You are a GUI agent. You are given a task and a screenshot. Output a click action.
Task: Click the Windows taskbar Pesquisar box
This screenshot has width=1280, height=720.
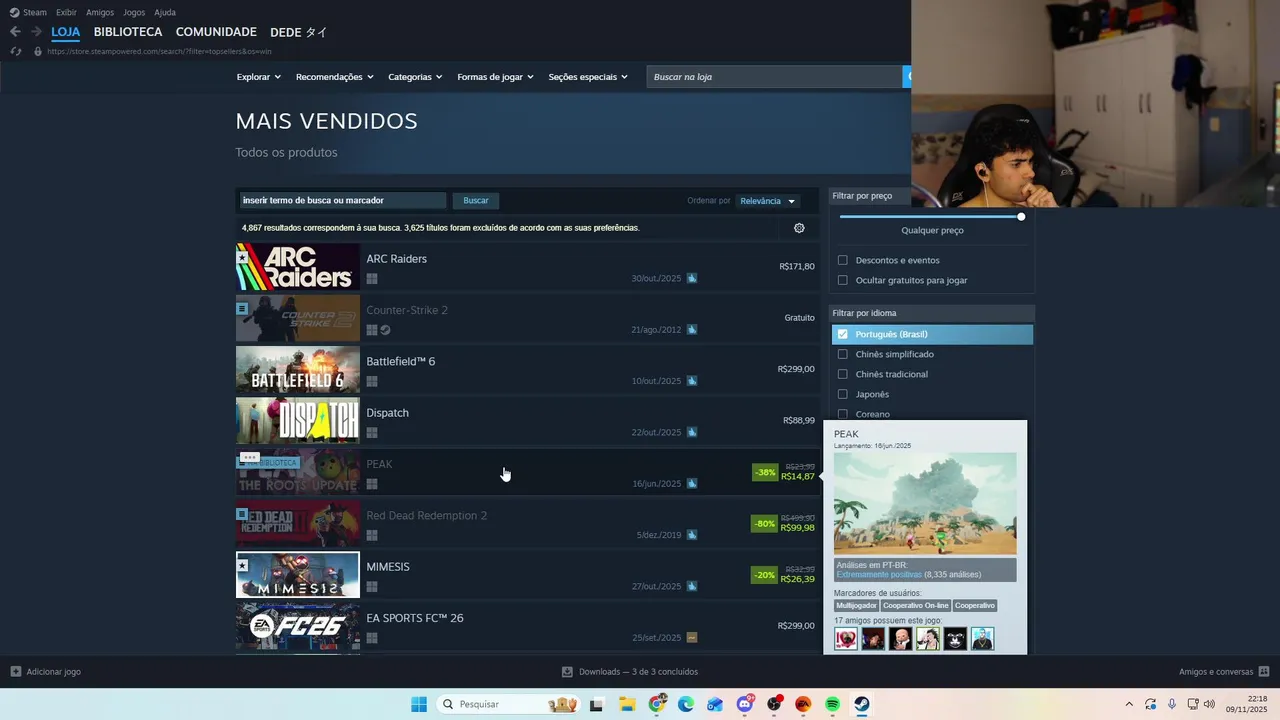pyautogui.click(x=508, y=704)
